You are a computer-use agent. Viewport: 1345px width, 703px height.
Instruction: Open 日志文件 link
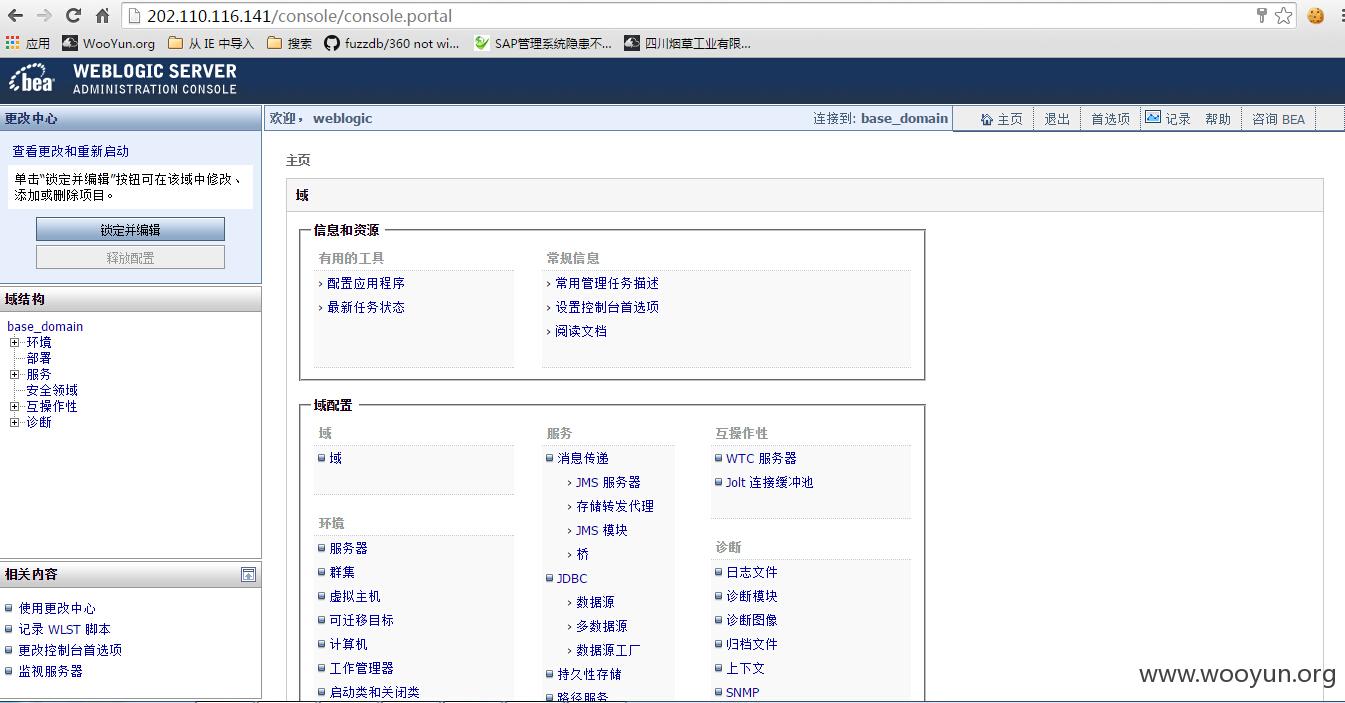coord(751,572)
